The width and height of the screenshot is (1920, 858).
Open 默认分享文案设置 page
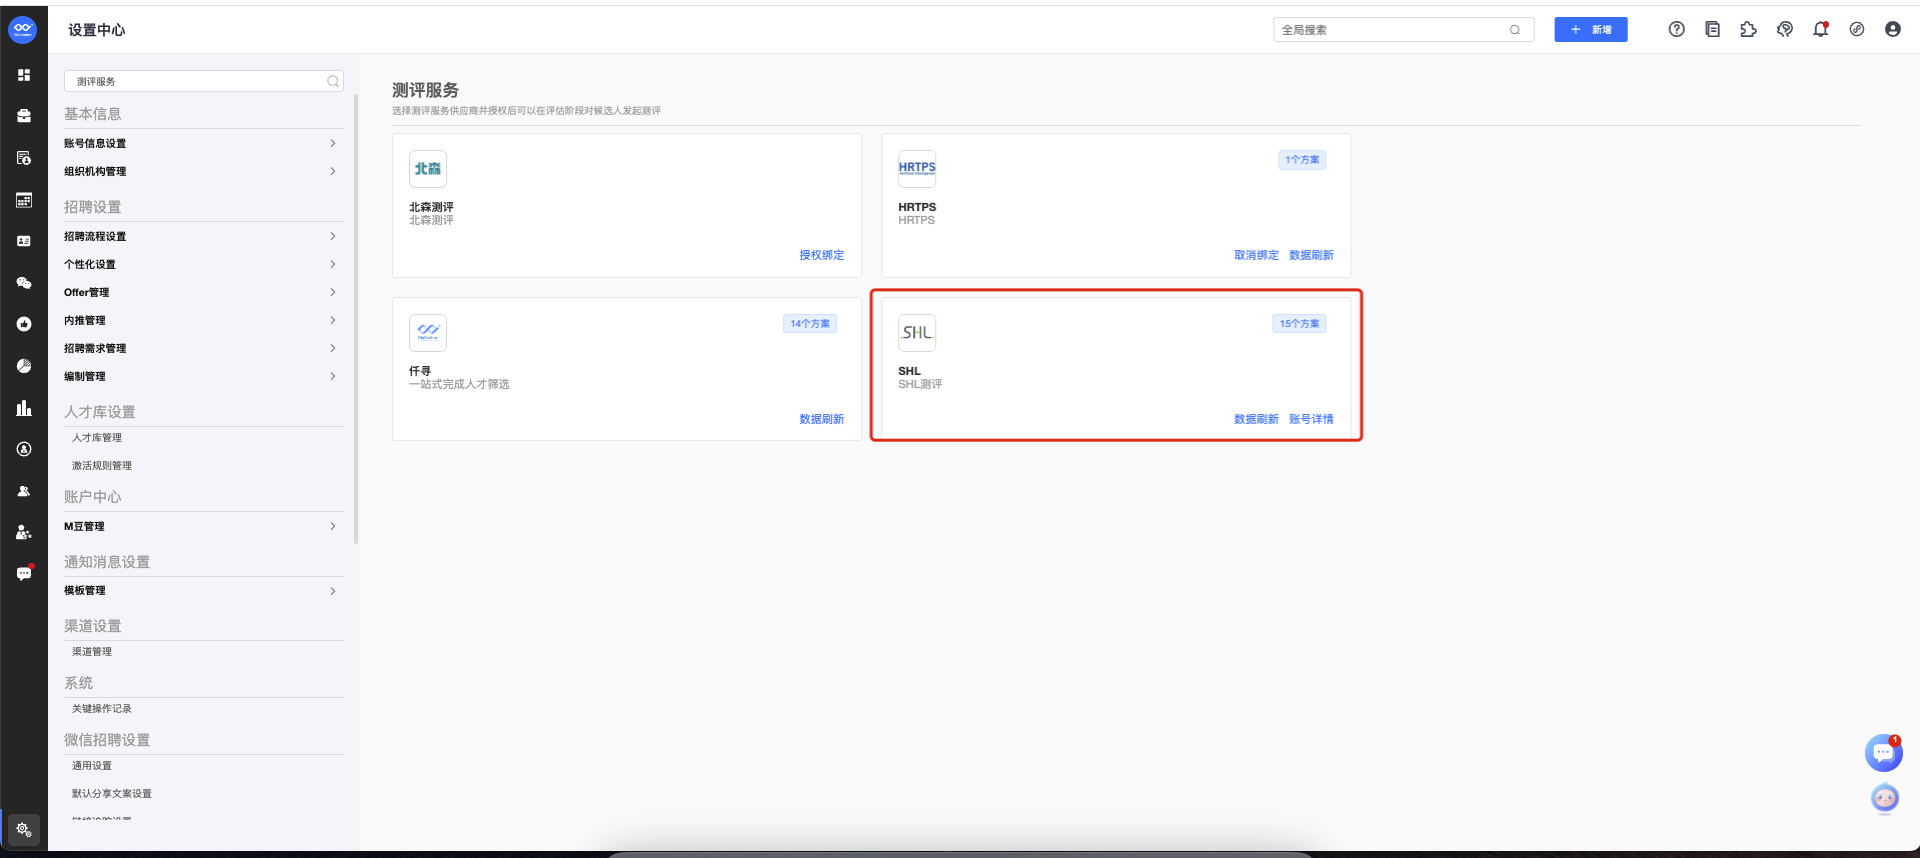pyautogui.click(x=112, y=793)
